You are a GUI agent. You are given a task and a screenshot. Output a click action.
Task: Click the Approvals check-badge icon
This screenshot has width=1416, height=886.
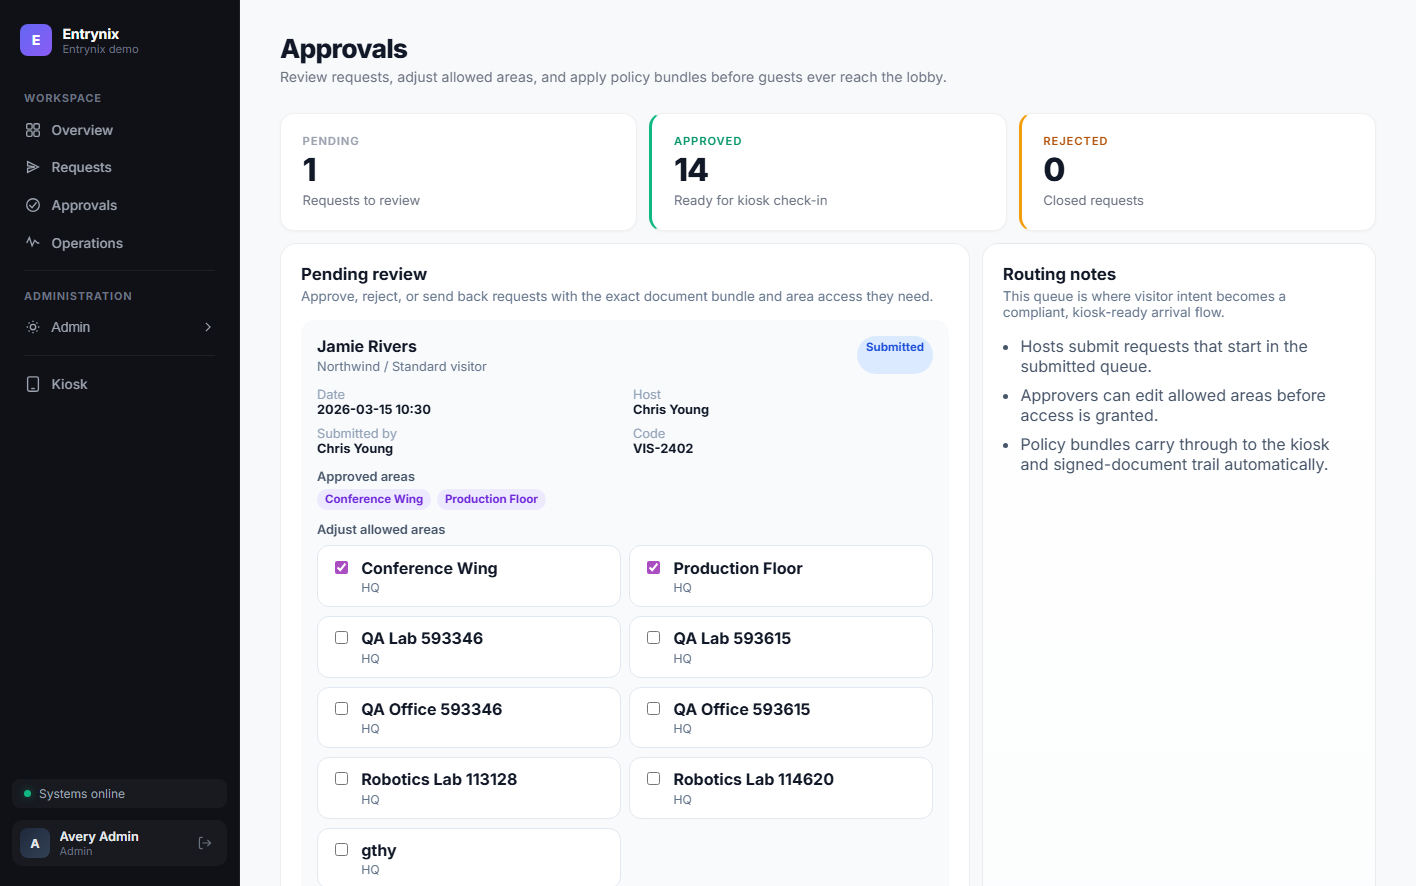click(x=33, y=204)
